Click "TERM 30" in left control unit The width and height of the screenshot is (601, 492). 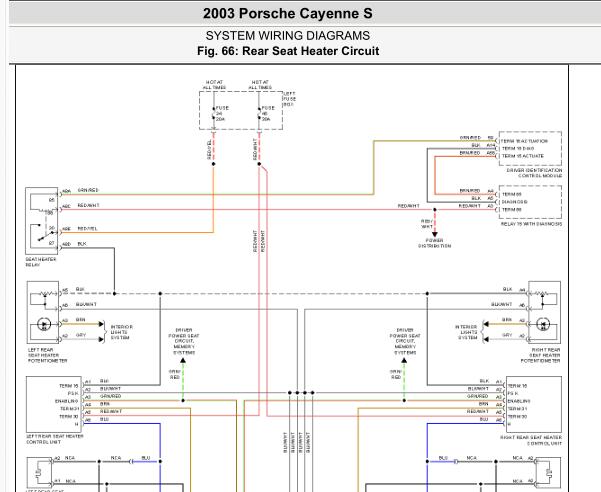[x=69, y=417]
